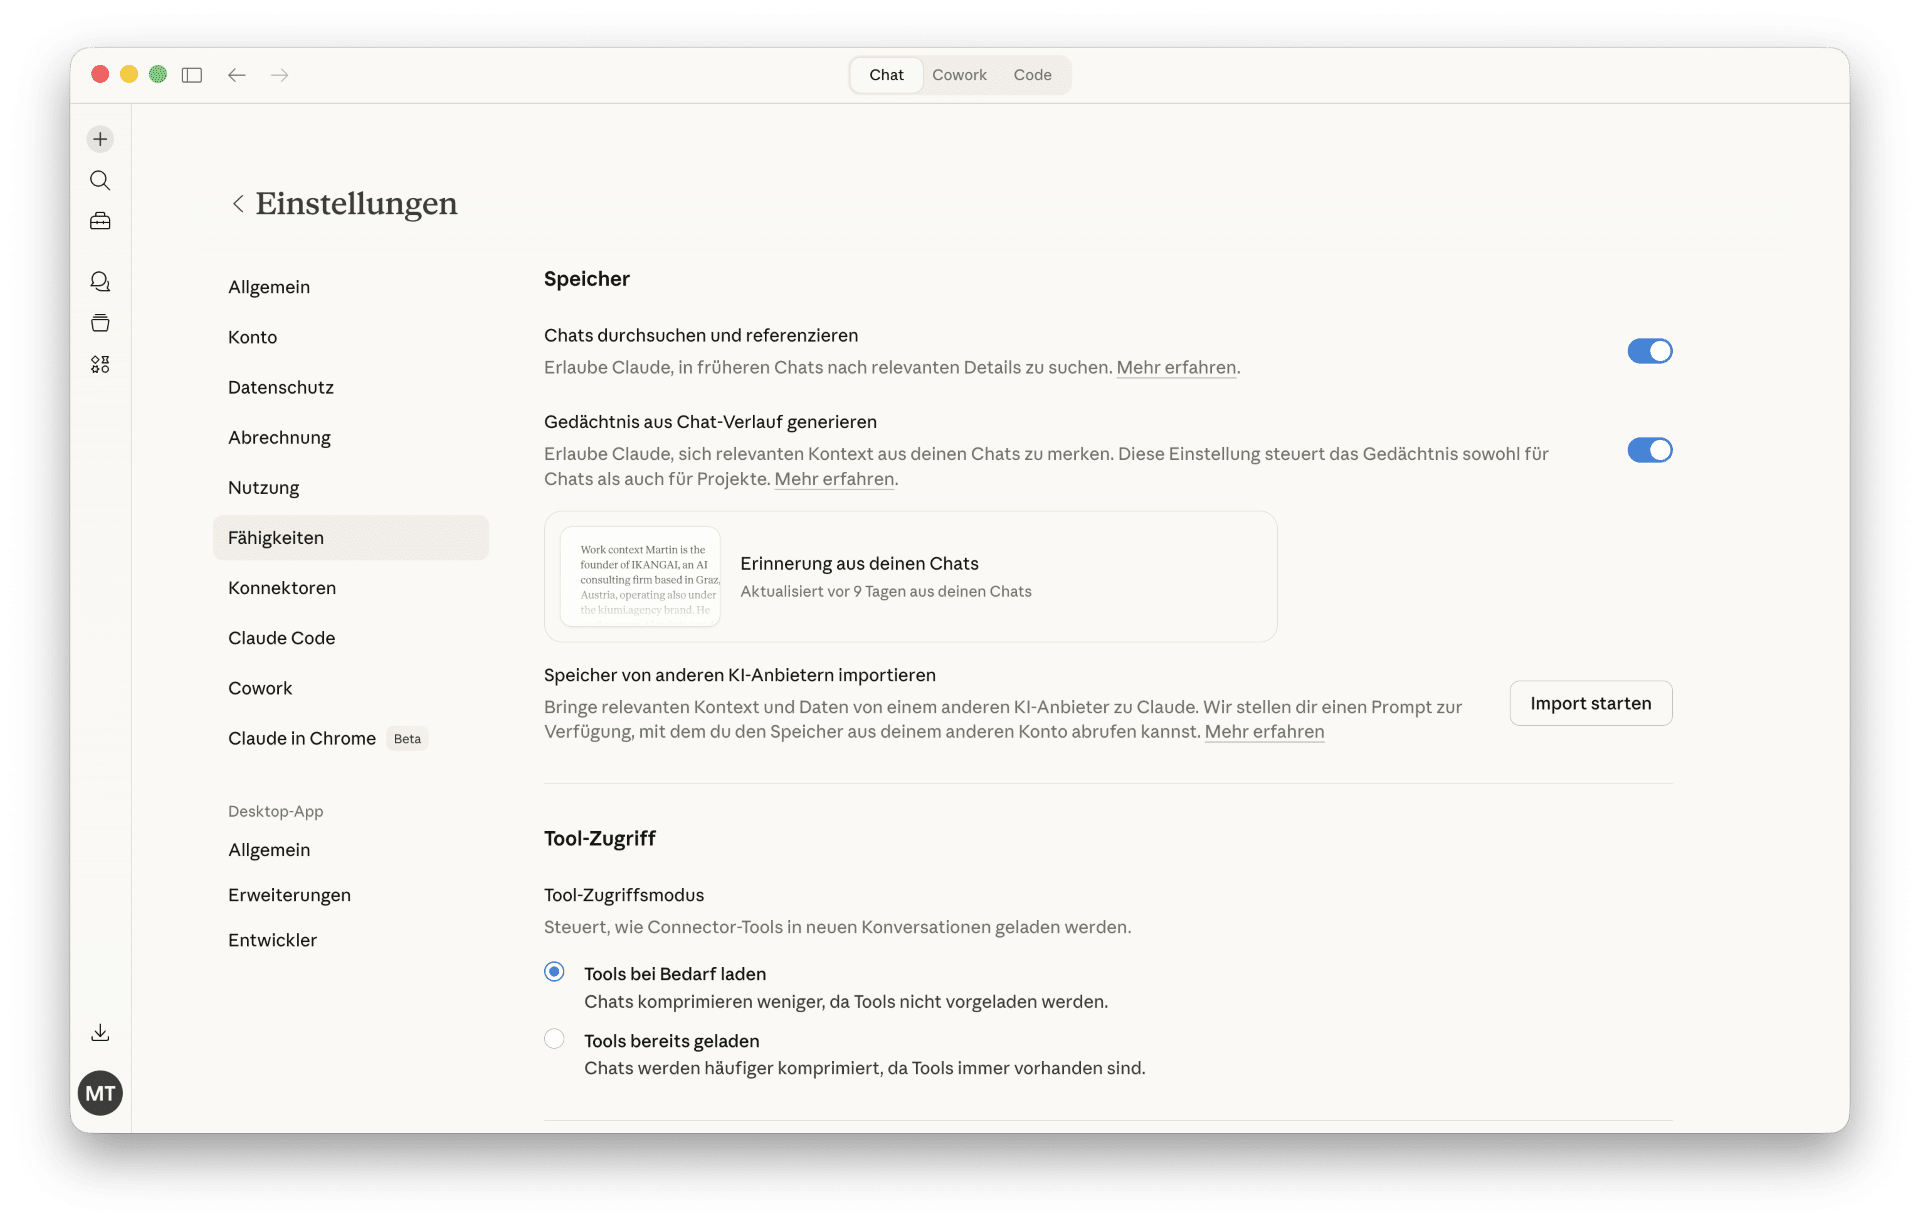
Task: Open search with magnifying glass icon
Action: [x=100, y=180]
